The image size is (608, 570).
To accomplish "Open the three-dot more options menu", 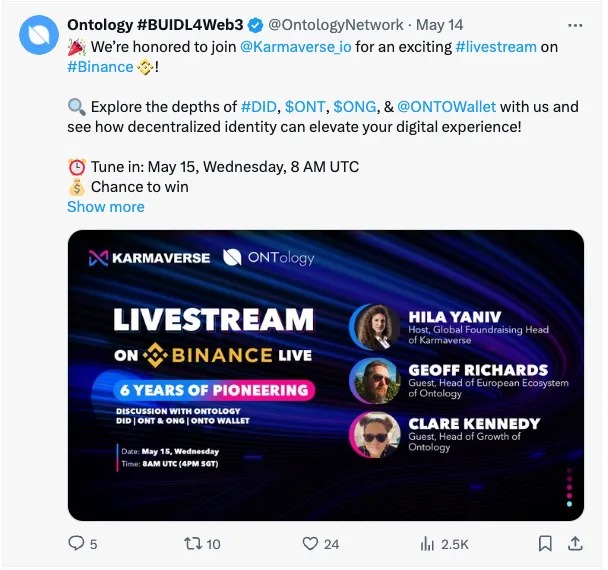I will 575,25.
